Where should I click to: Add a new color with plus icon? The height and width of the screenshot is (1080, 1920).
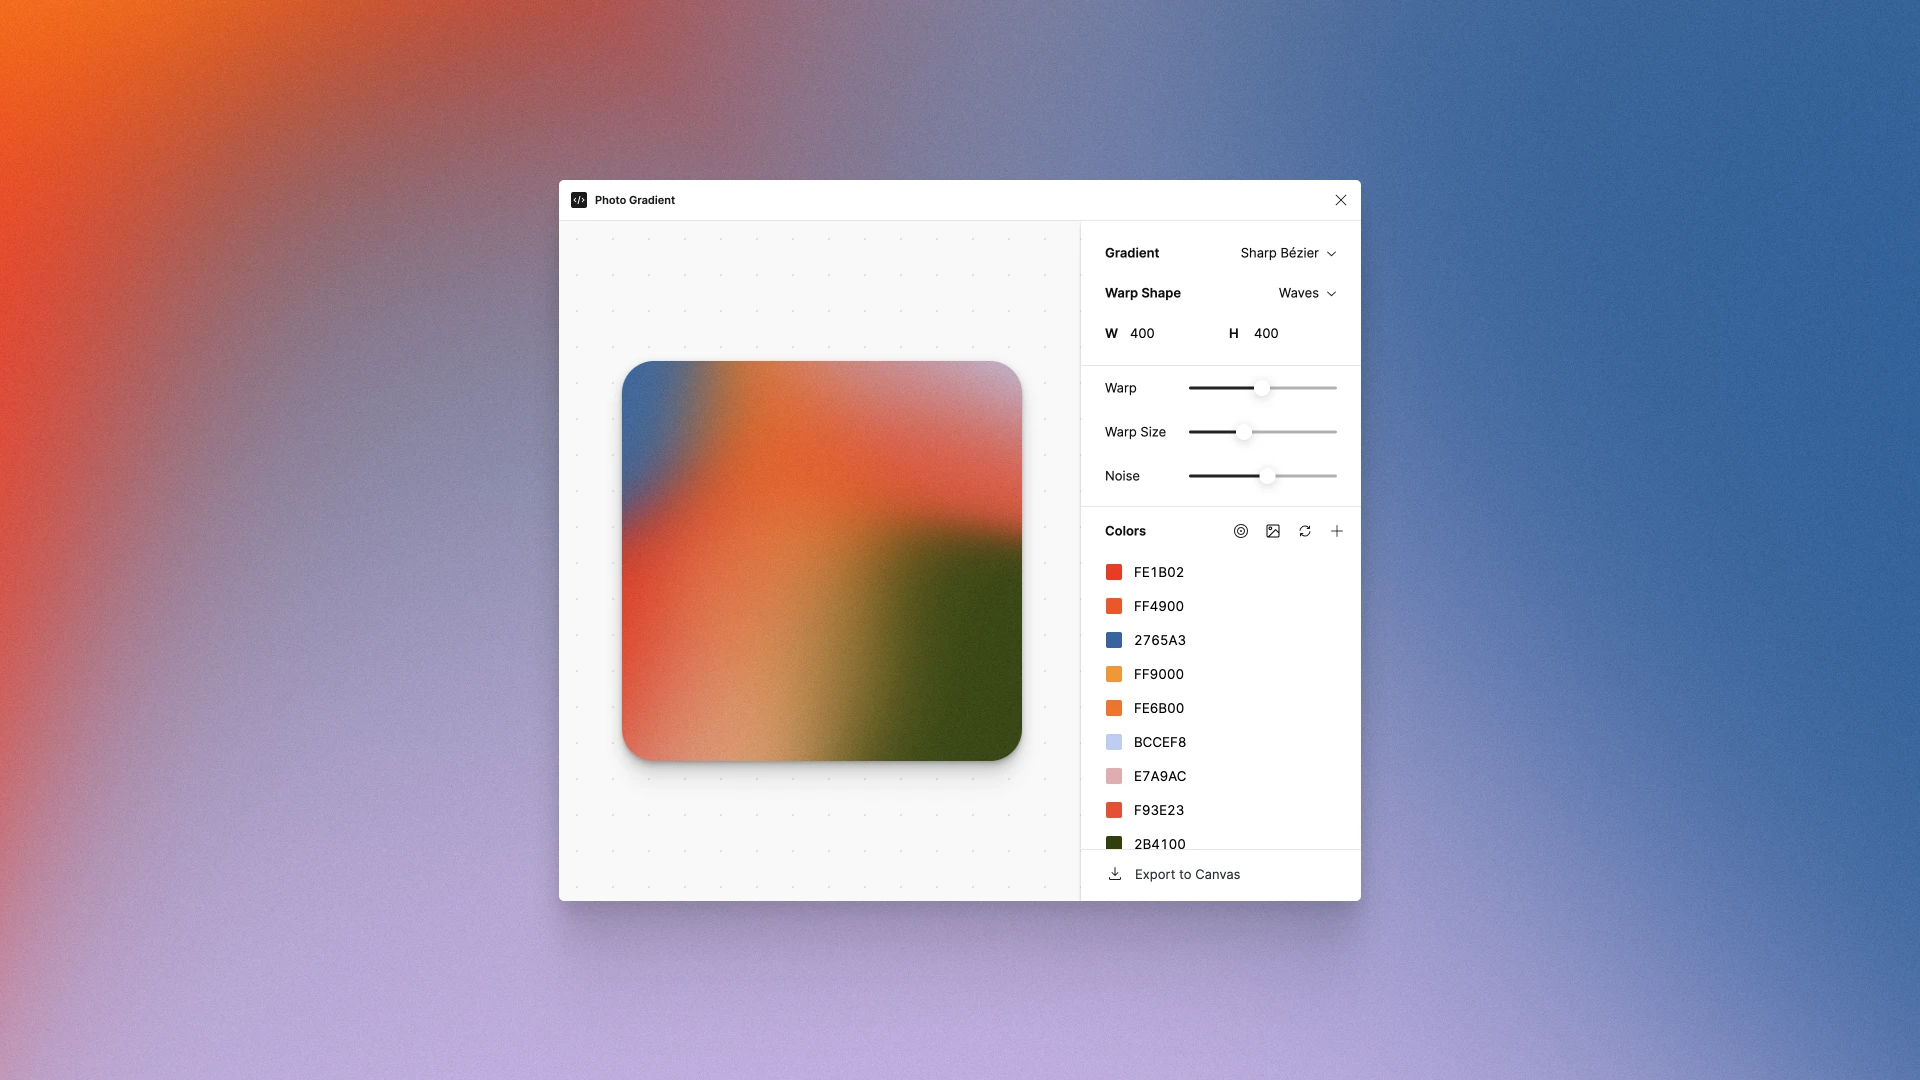[1336, 531]
